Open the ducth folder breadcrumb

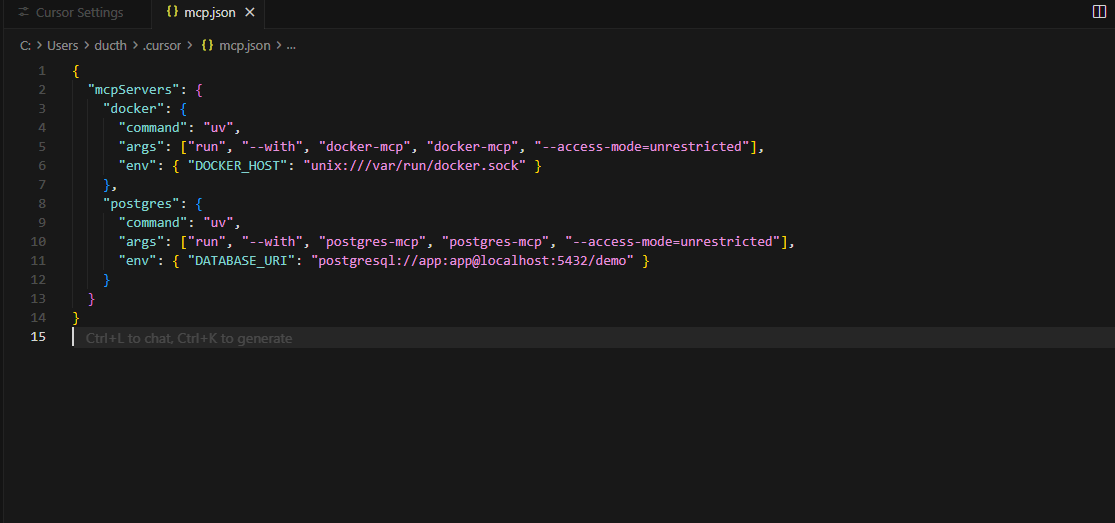pyautogui.click(x=111, y=46)
